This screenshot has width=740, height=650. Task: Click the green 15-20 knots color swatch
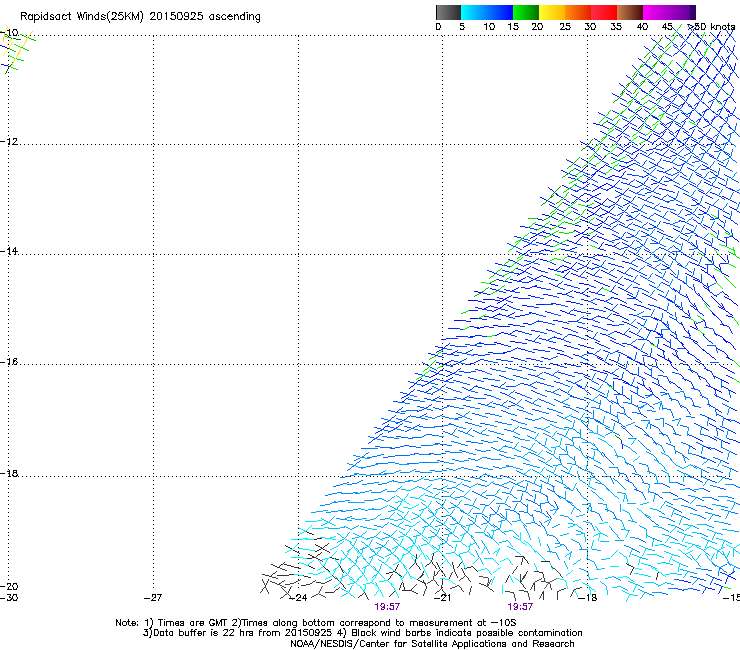pos(526,12)
